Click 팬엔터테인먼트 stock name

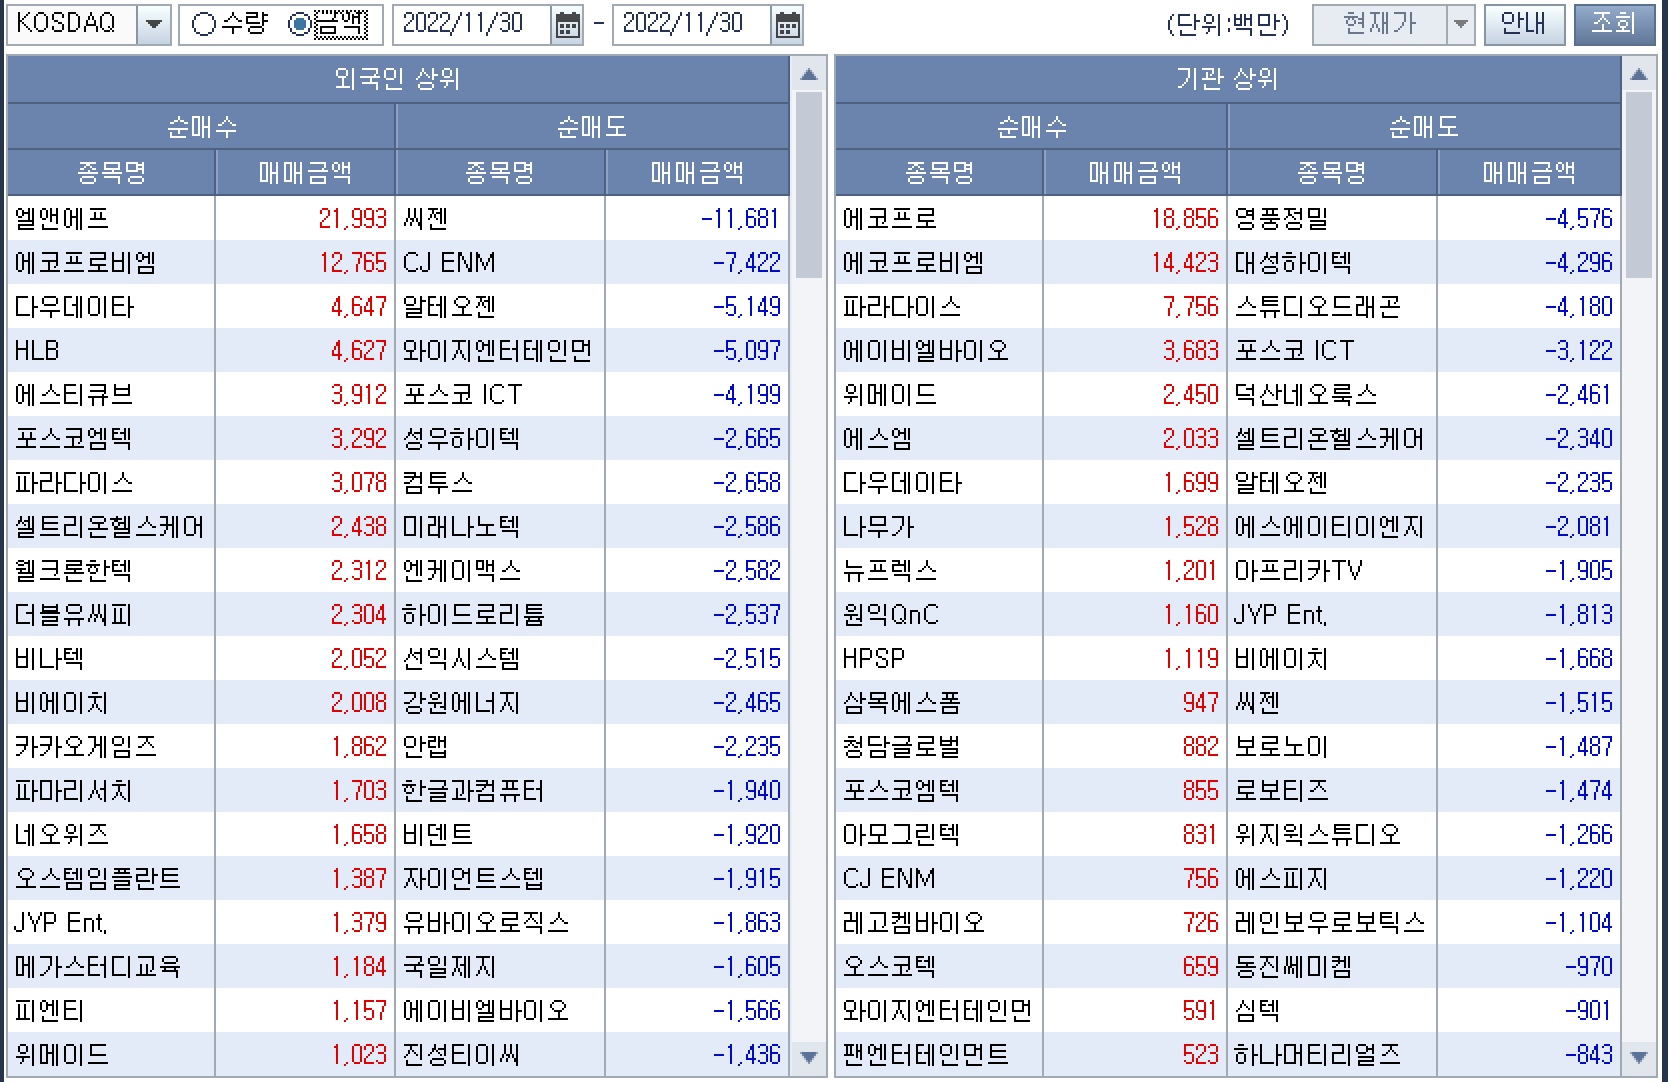[926, 1054]
